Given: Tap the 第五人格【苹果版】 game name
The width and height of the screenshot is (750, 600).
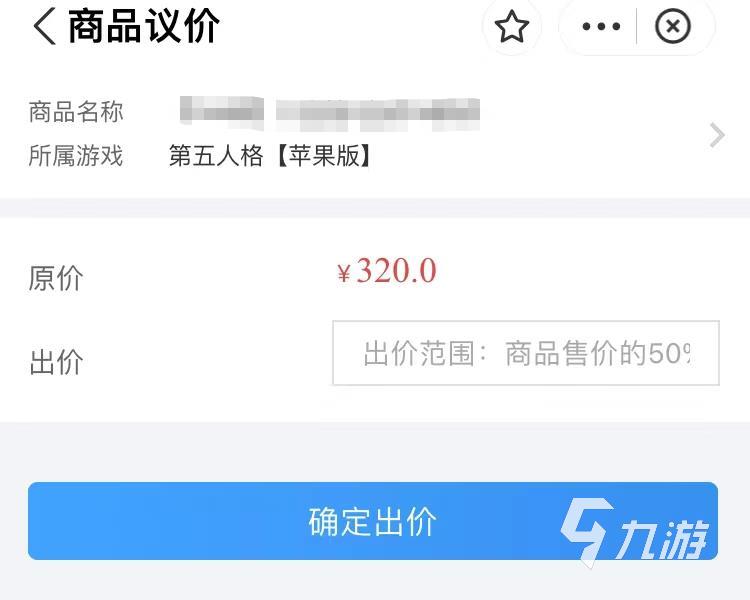Looking at the screenshot, I should (x=270, y=156).
